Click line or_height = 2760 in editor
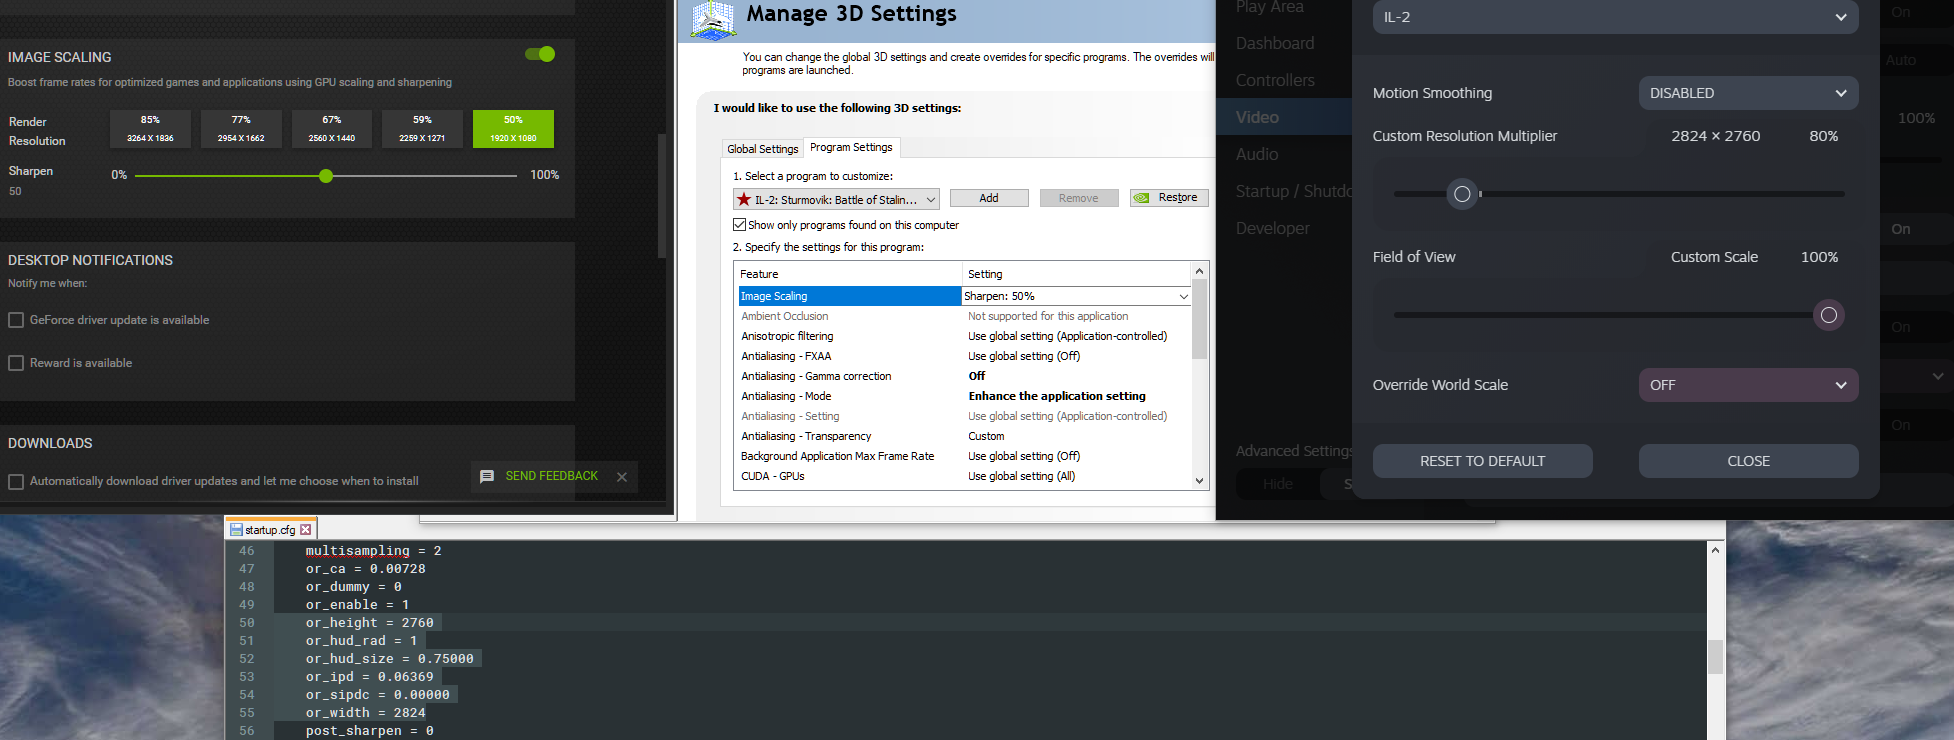 tap(369, 623)
